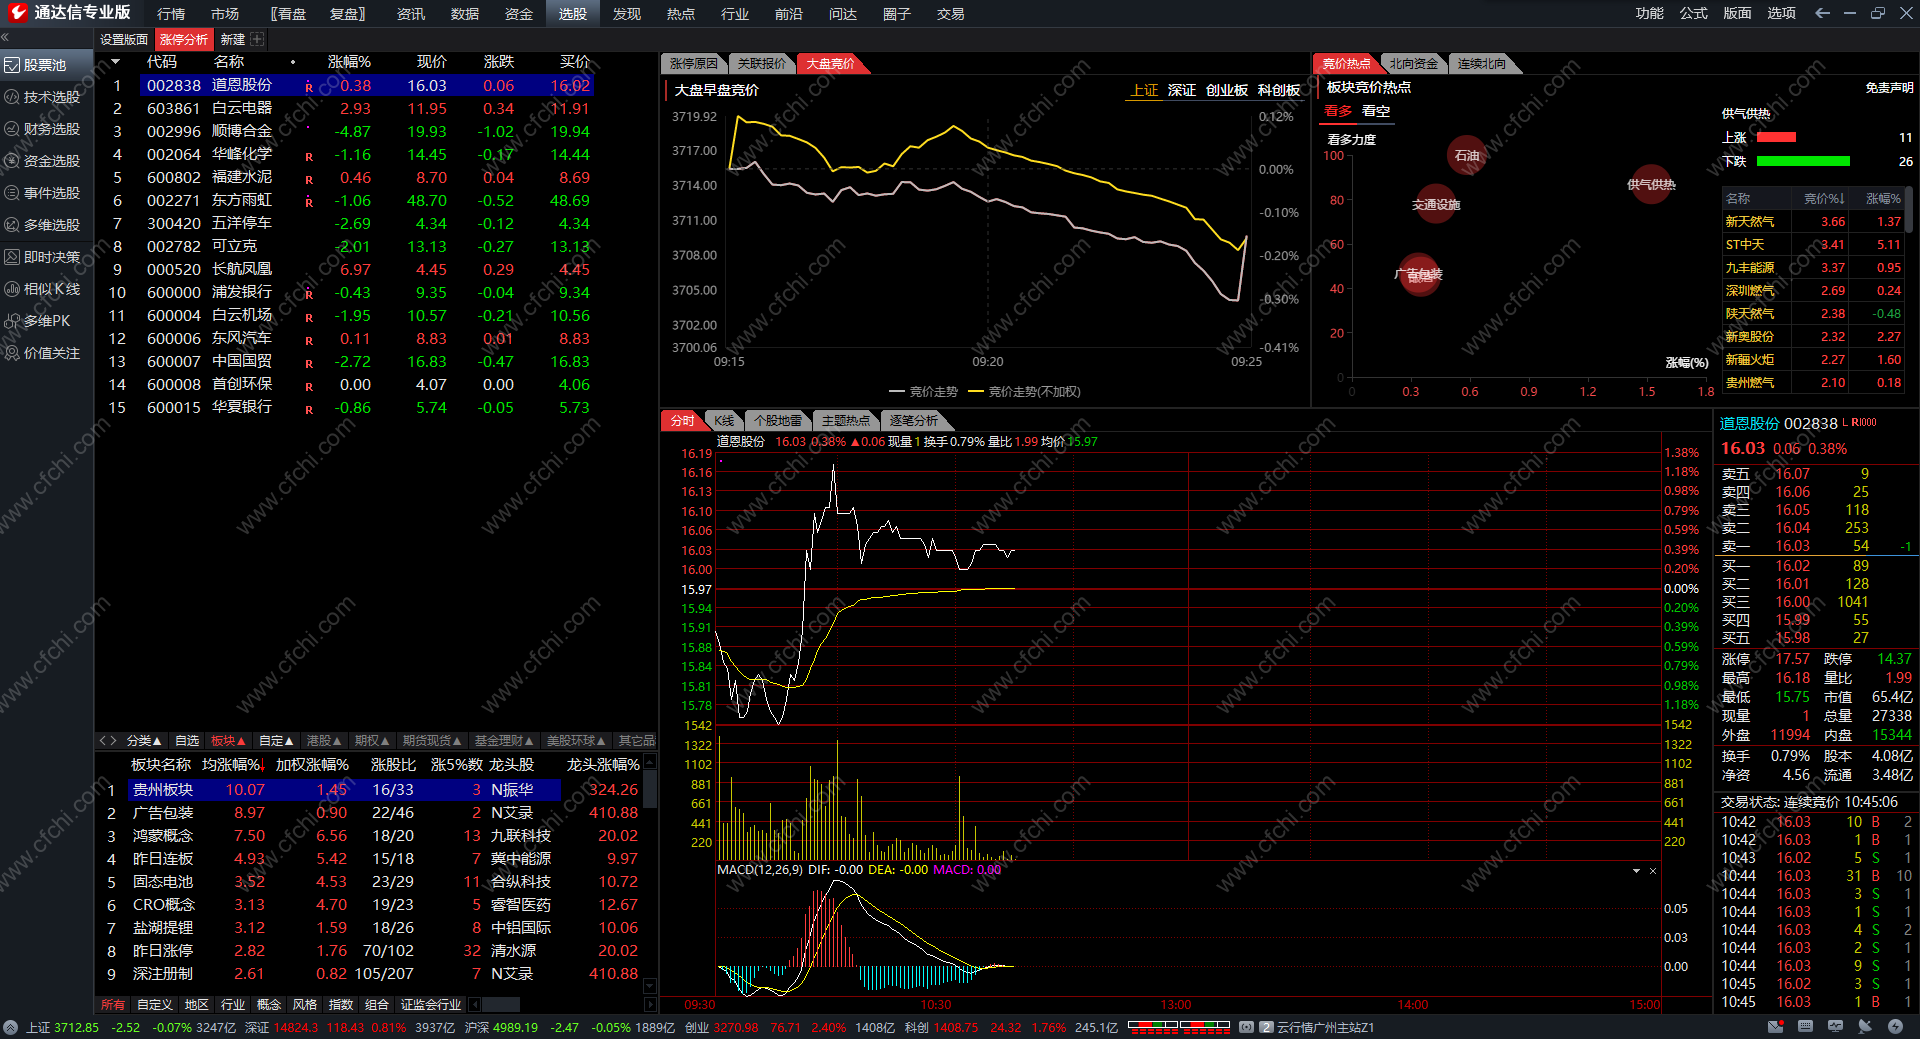Image resolution: width=1920 pixels, height=1039 pixels.
Task: Click the 多维PK sidebar icon
Action: (x=12, y=321)
